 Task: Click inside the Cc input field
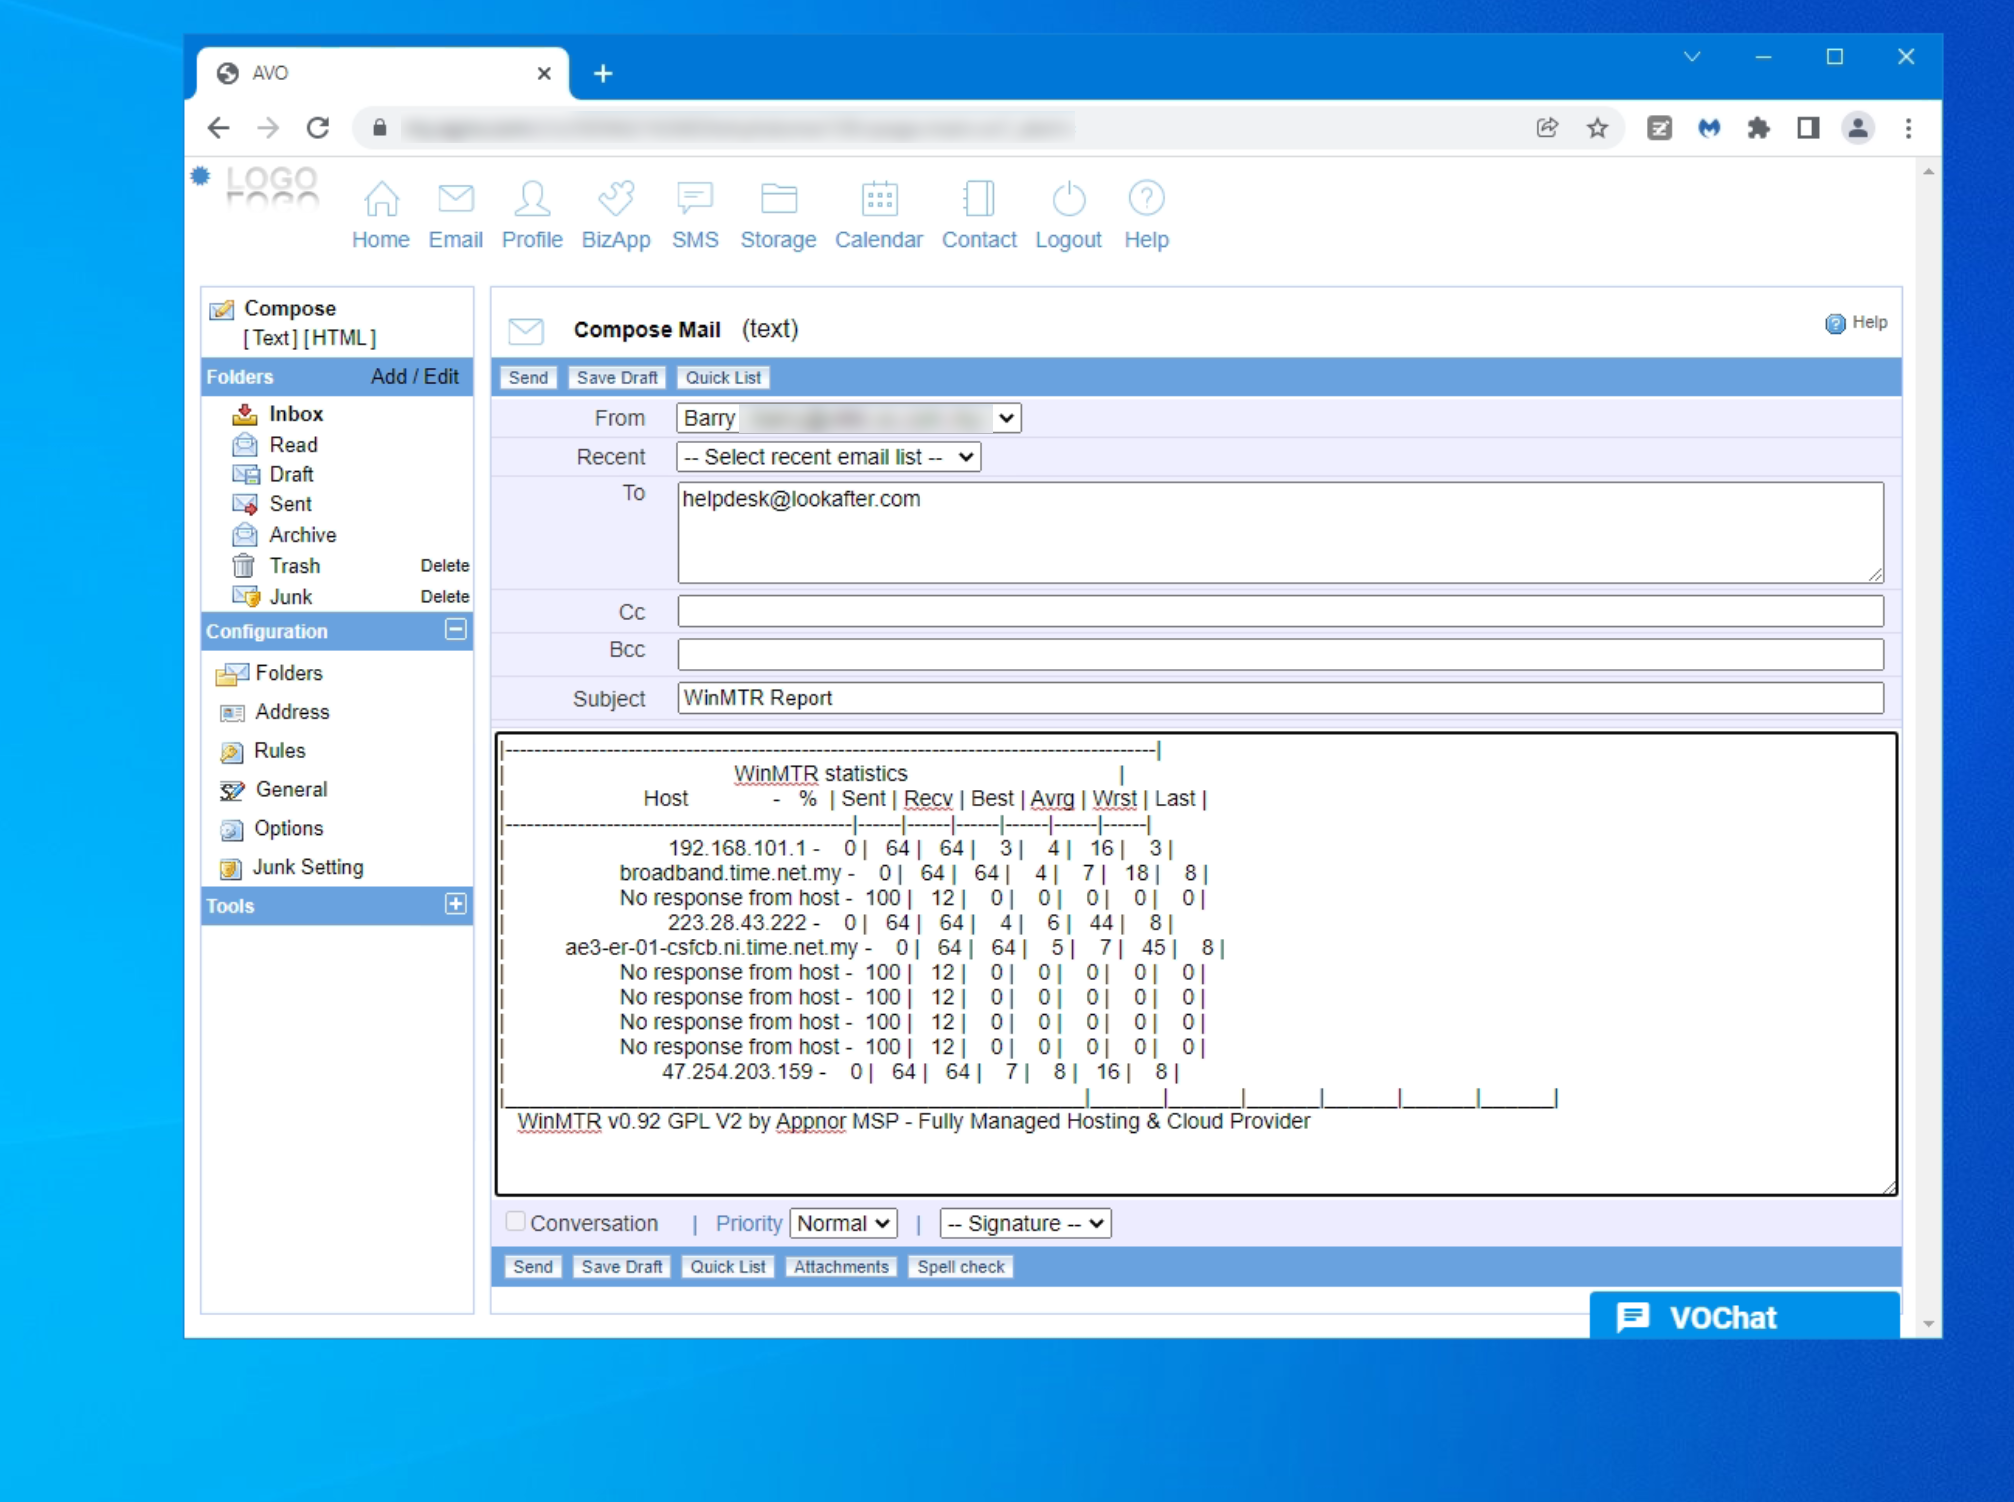(1280, 611)
